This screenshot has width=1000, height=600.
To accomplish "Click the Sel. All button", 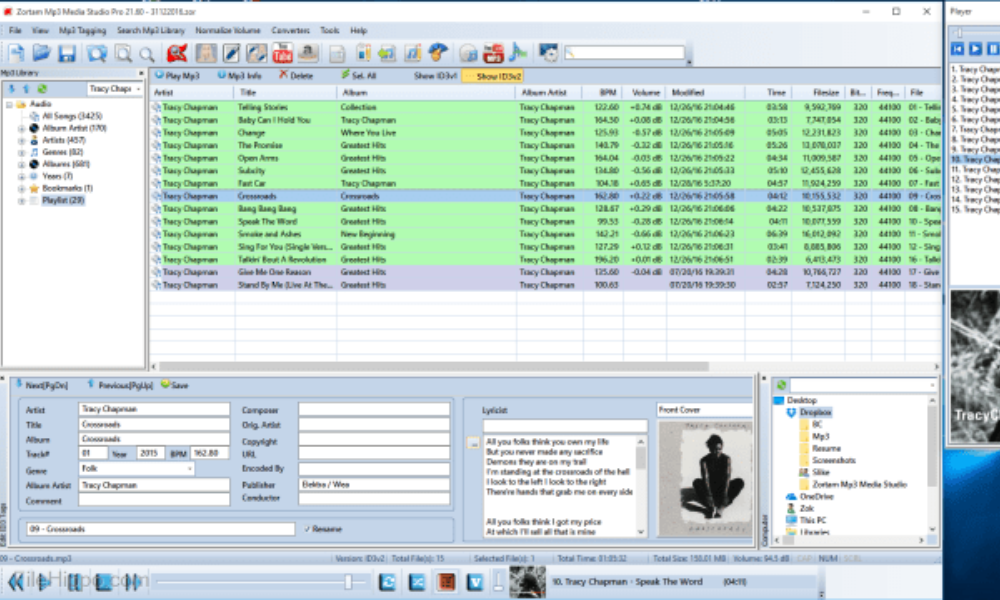I will (x=359, y=76).
